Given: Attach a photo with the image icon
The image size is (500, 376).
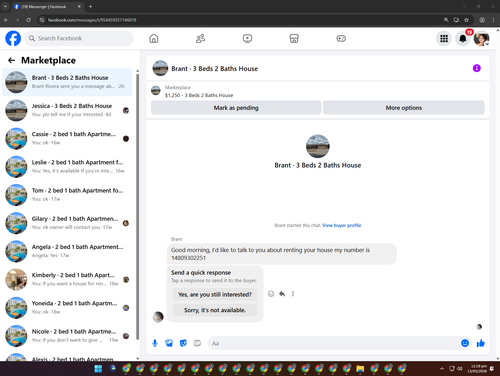Looking at the screenshot, I should [x=169, y=343].
